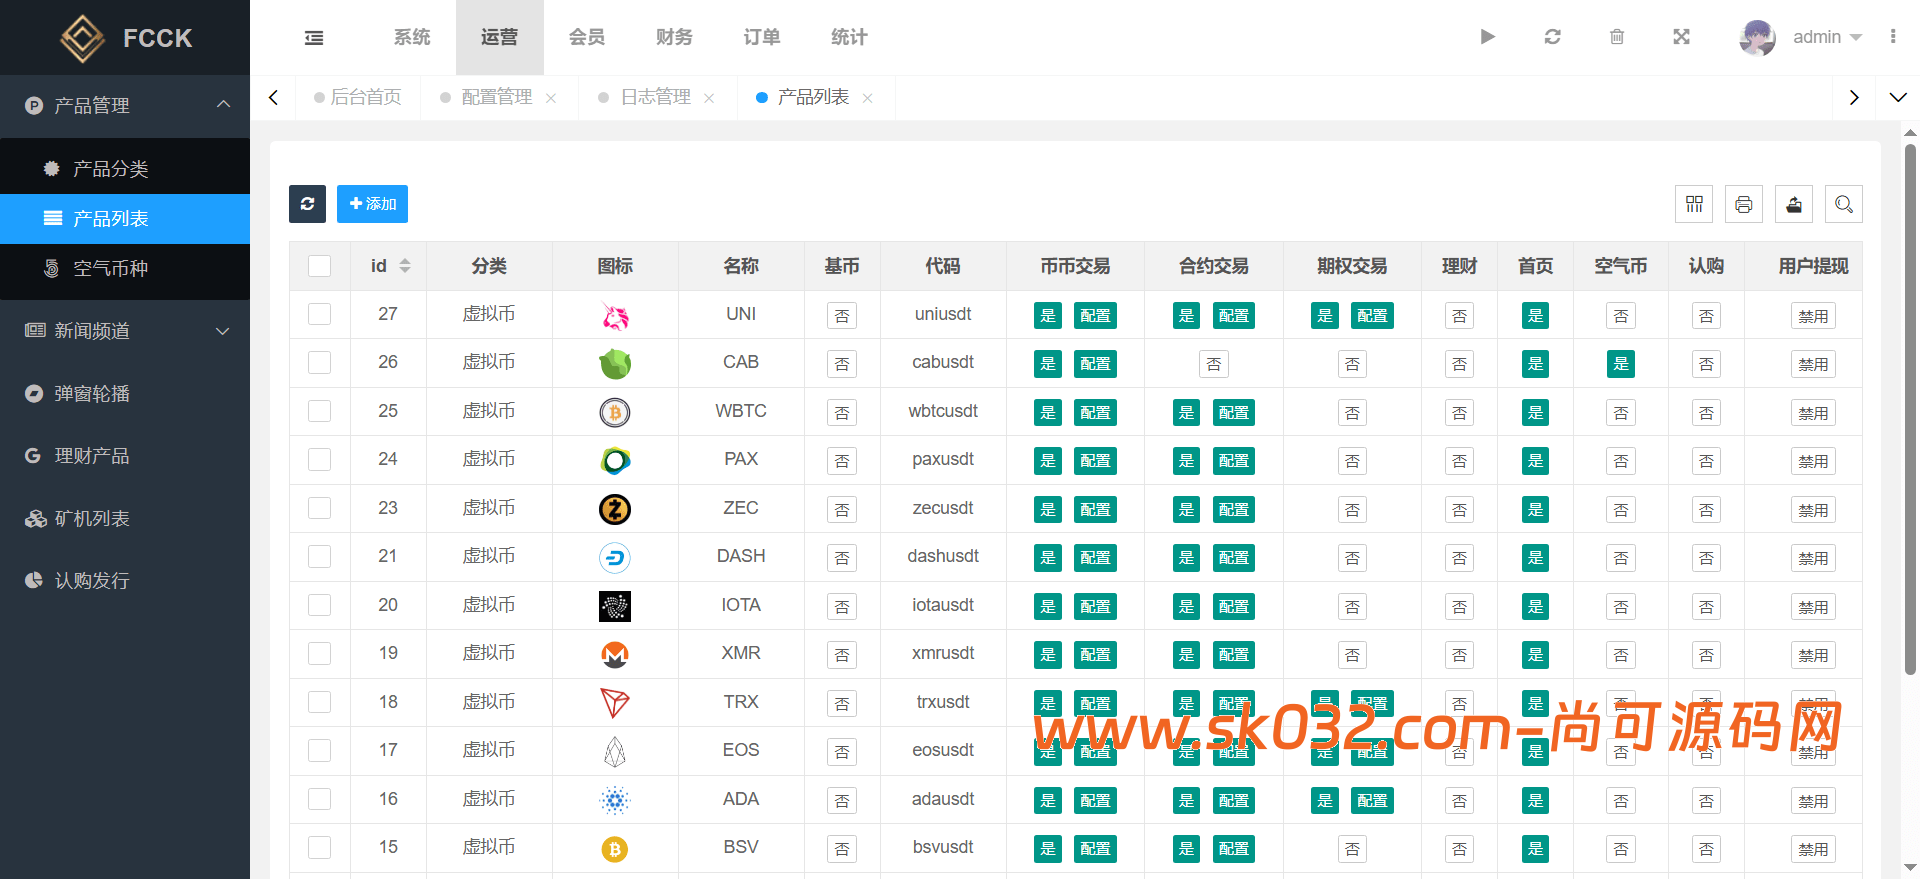Expand the 新闻频道 sidebar menu
The height and width of the screenshot is (879, 1920).
pos(125,331)
